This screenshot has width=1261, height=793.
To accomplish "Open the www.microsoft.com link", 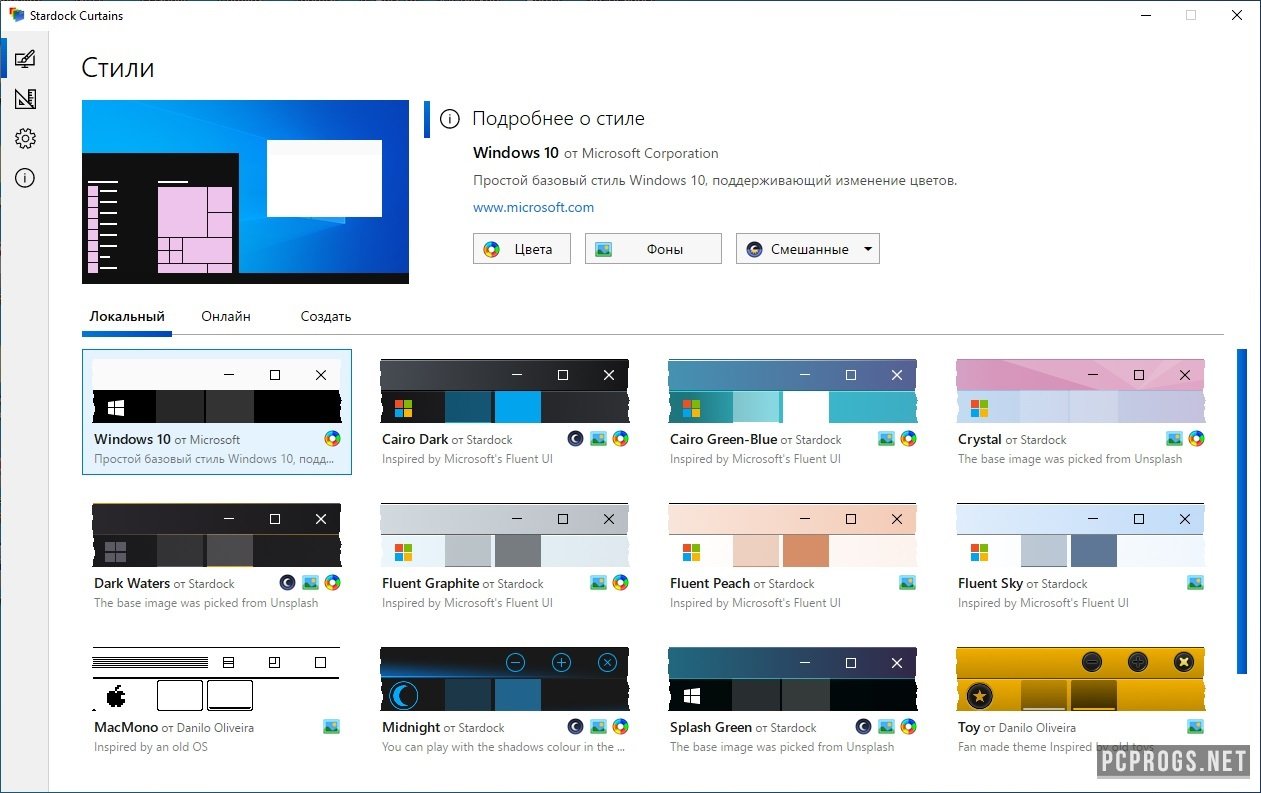I will click(533, 207).
